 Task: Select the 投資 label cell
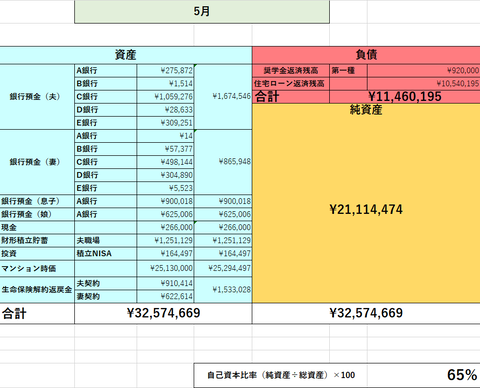pyautogui.click(x=37, y=254)
